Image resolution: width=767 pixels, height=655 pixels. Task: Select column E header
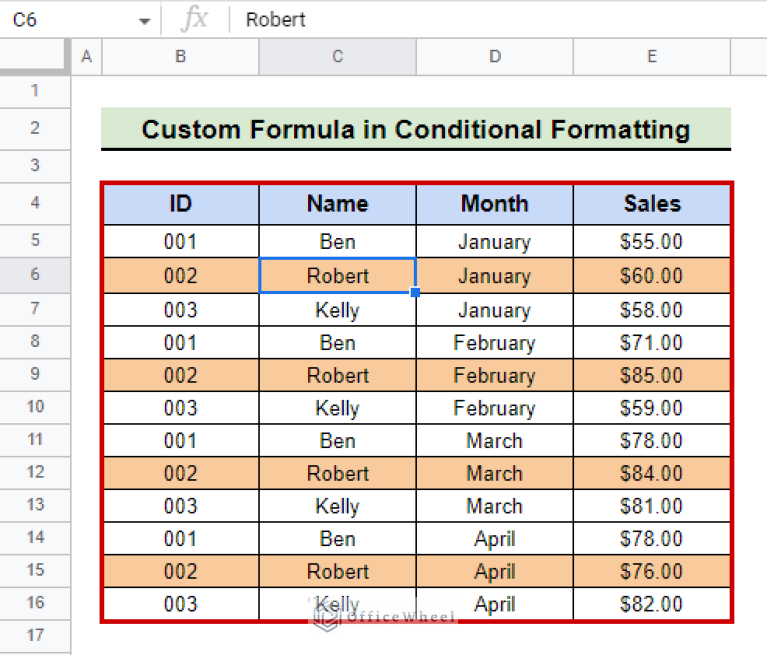tap(651, 57)
